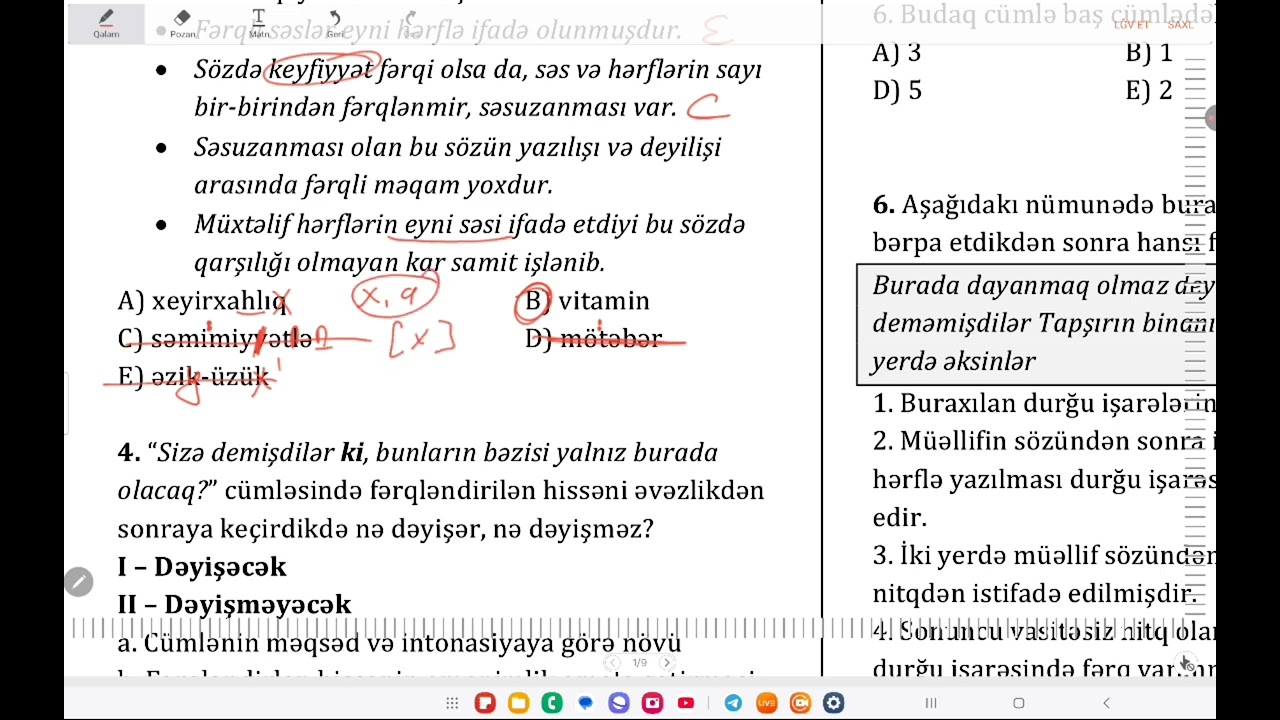The image size is (1280, 720).
Task: Undo the last stroke with Geri
Action: click(335, 23)
